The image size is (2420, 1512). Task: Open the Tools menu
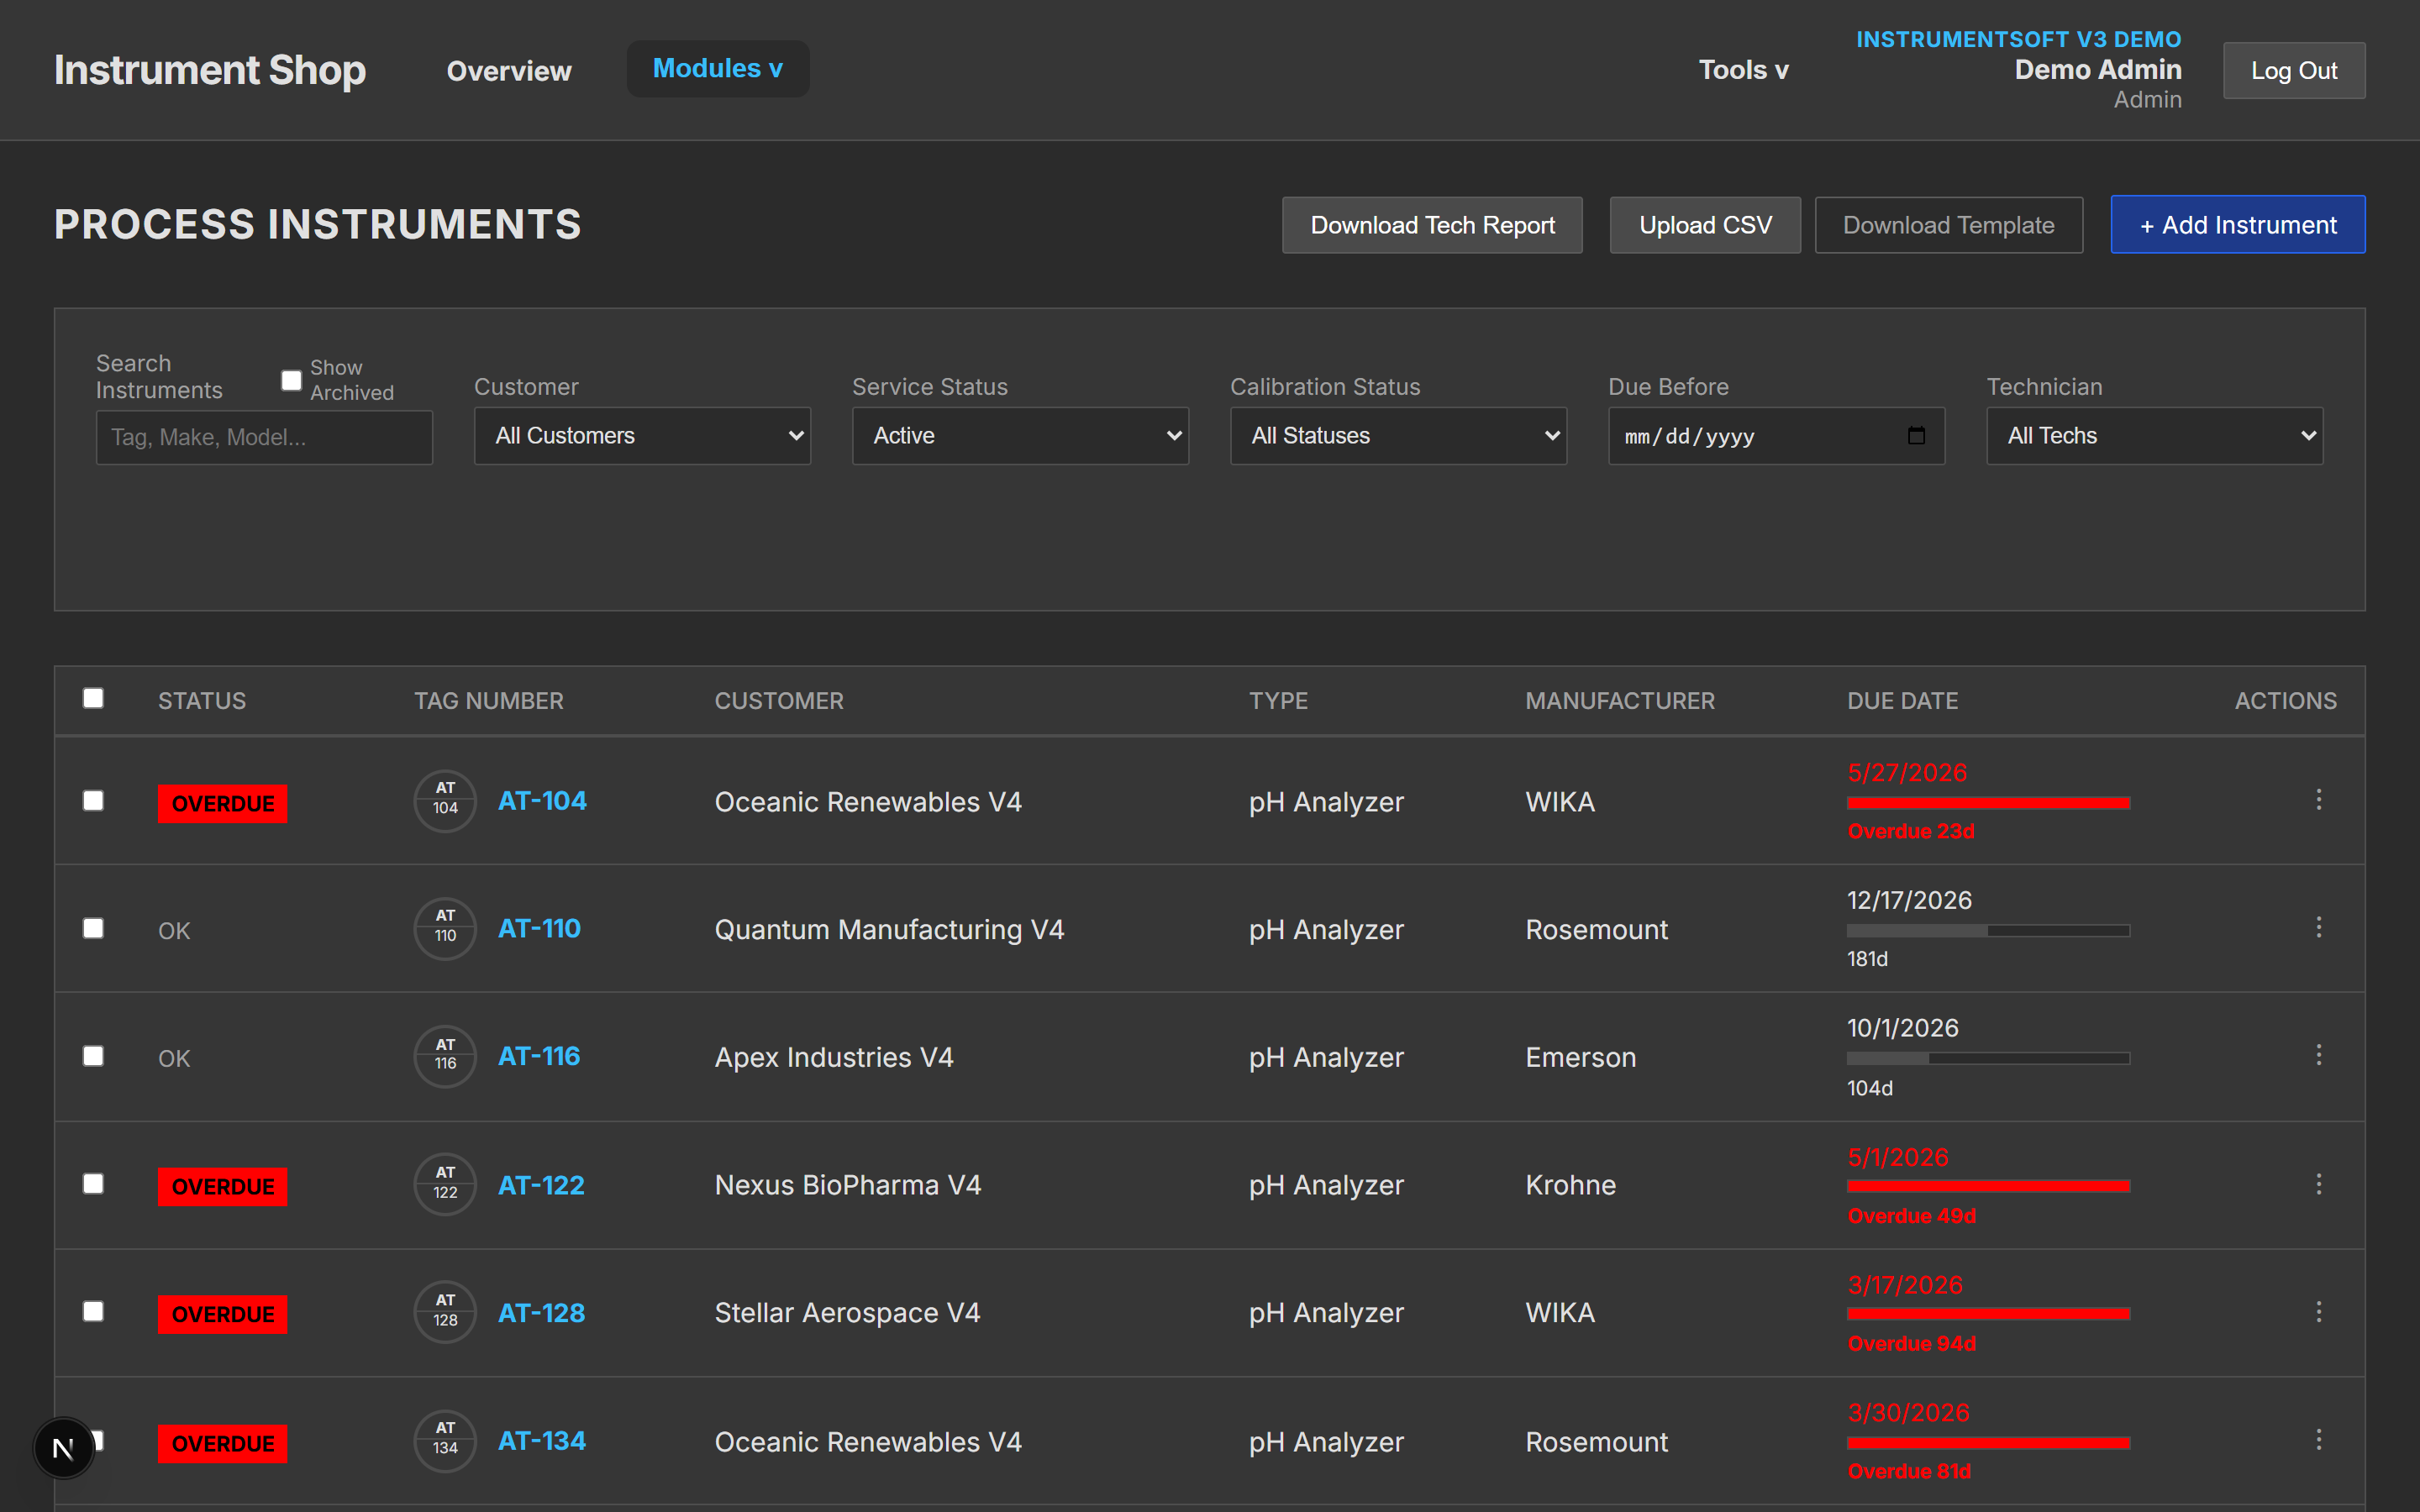click(x=1743, y=70)
